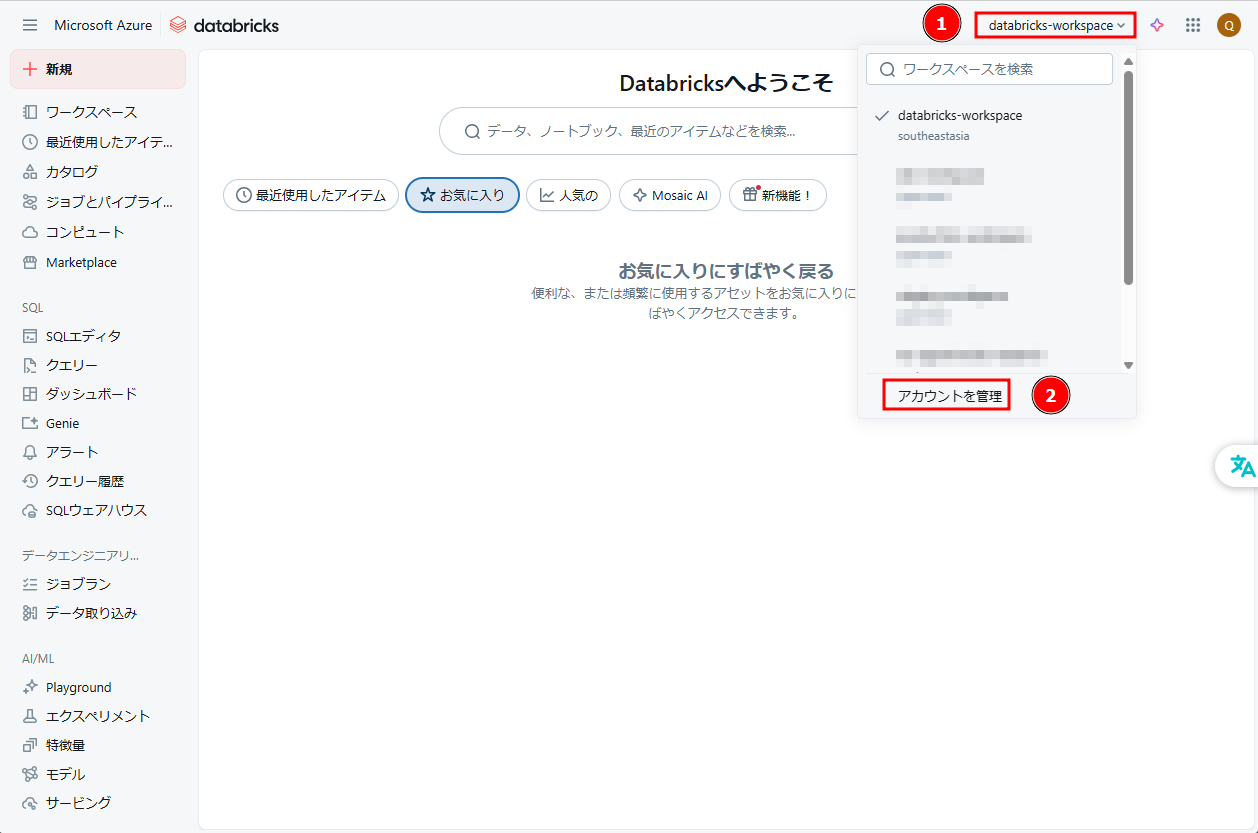Select the 最近使用したアイテム filter chip
This screenshot has height=833, width=1258.
click(311, 195)
